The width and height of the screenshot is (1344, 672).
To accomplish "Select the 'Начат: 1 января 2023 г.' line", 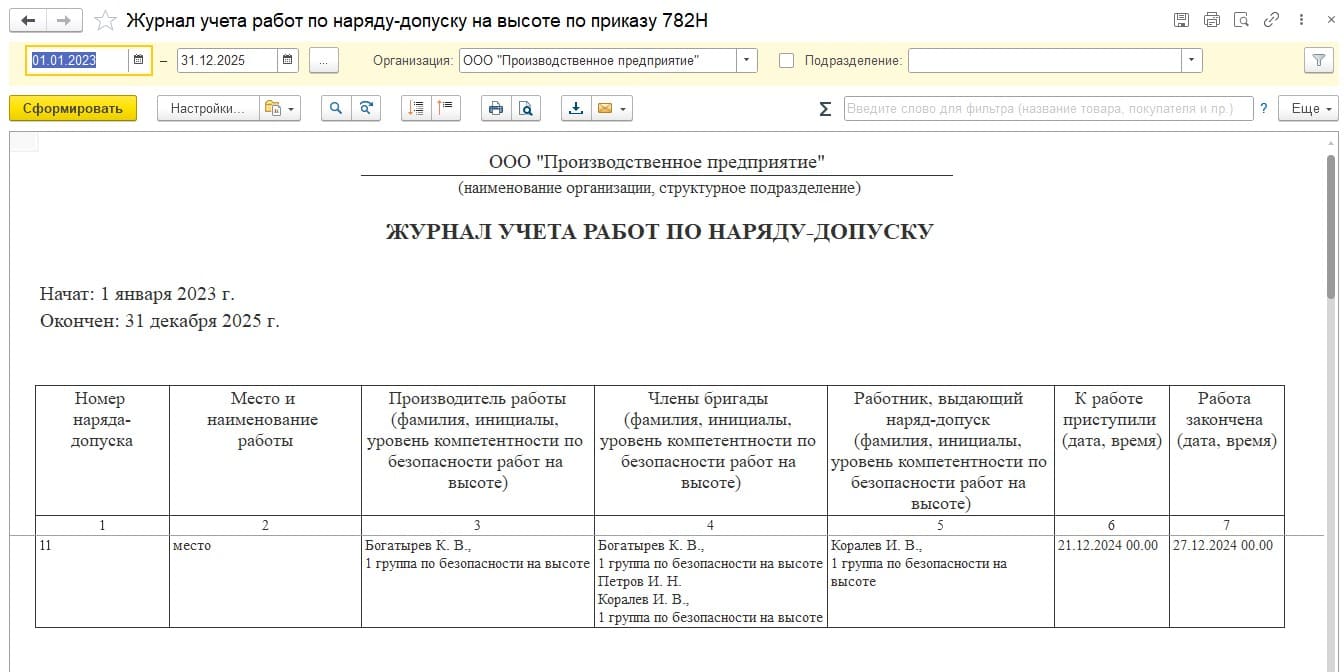I will [x=137, y=294].
